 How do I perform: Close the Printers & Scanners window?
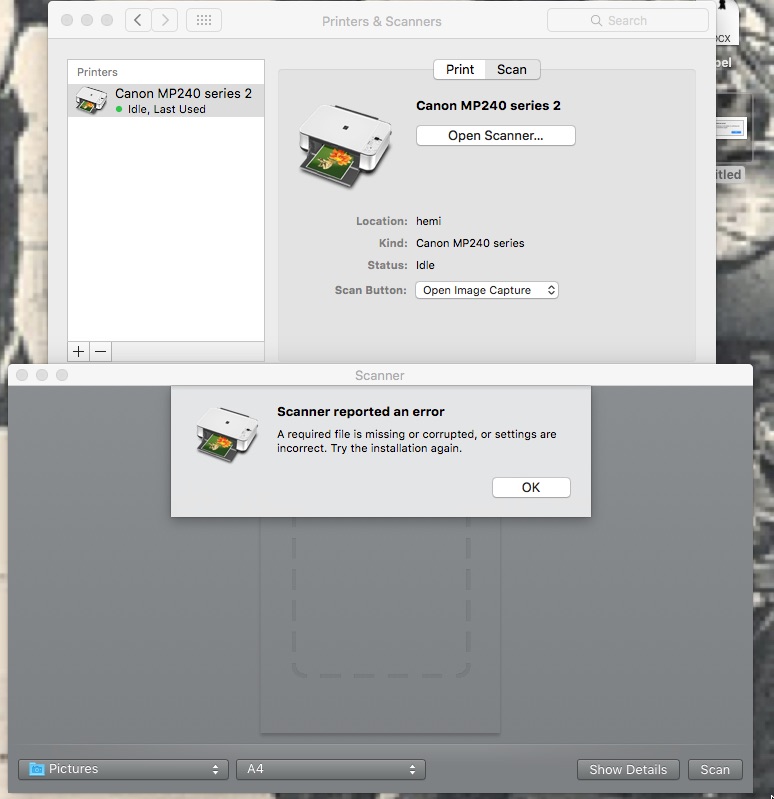(67, 20)
